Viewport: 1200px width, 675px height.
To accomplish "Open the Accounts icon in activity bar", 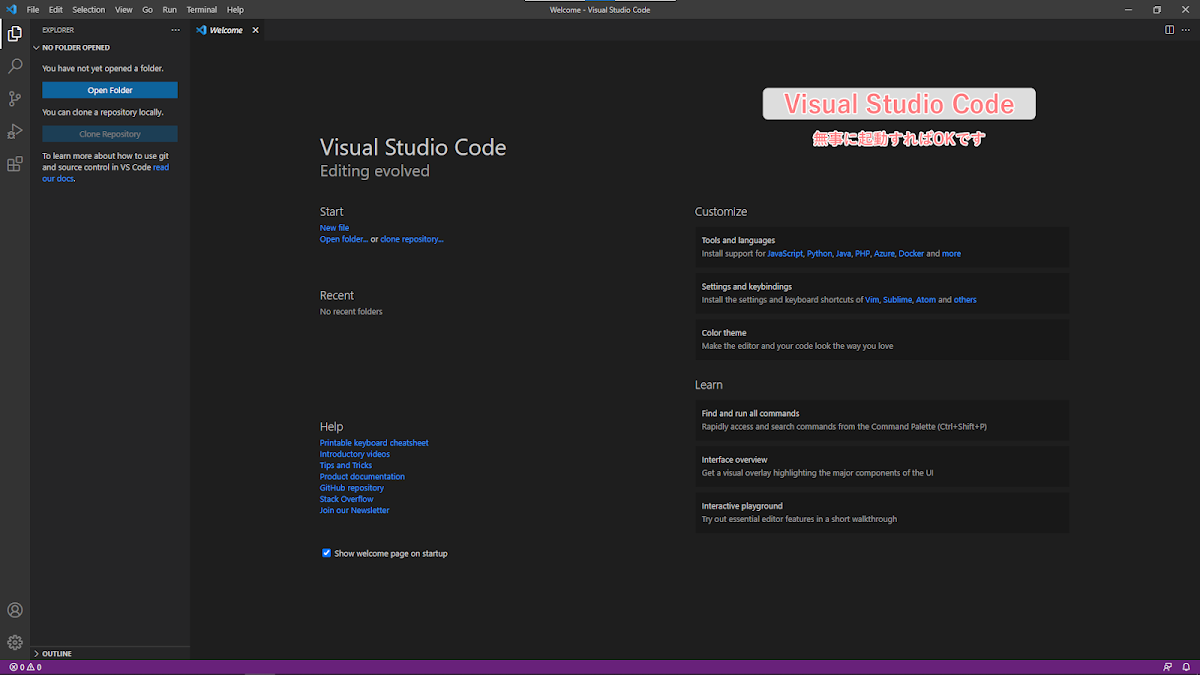I will click(15, 610).
